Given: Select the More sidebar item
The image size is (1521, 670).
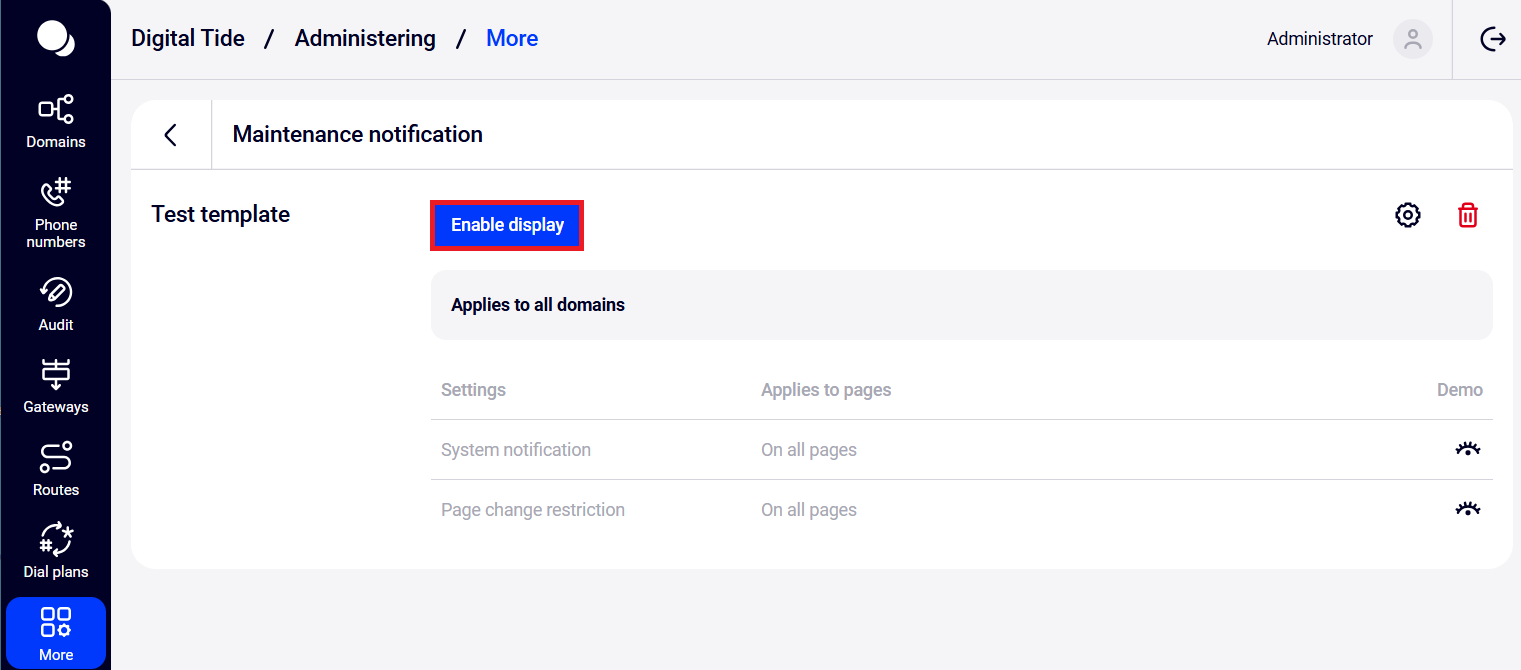Looking at the screenshot, I should (x=56, y=633).
